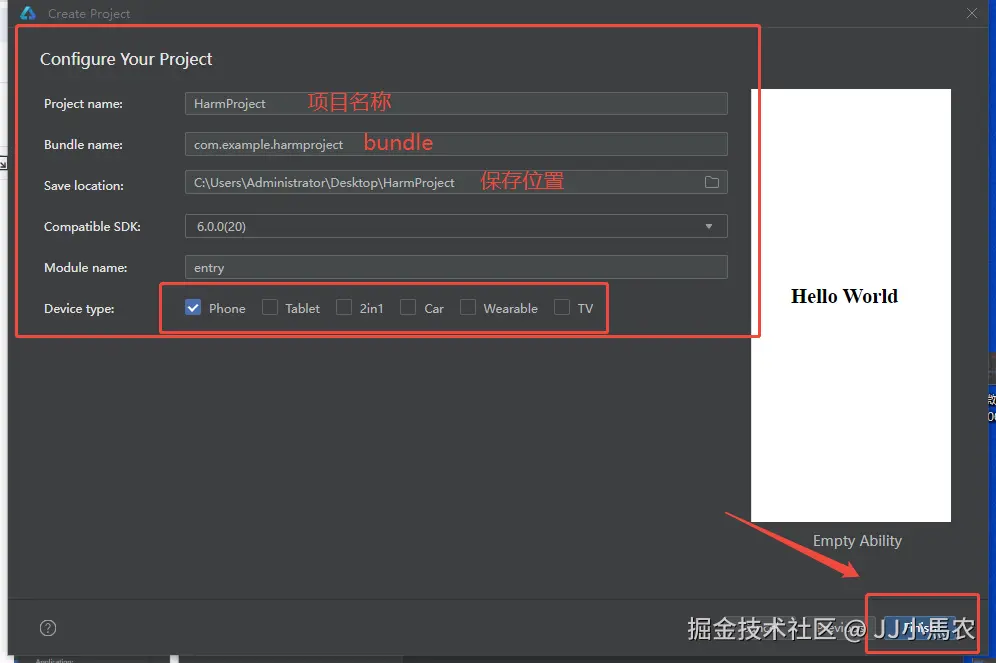Image resolution: width=996 pixels, height=663 pixels.
Task: Click the Project name input field
Action: coord(300,103)
